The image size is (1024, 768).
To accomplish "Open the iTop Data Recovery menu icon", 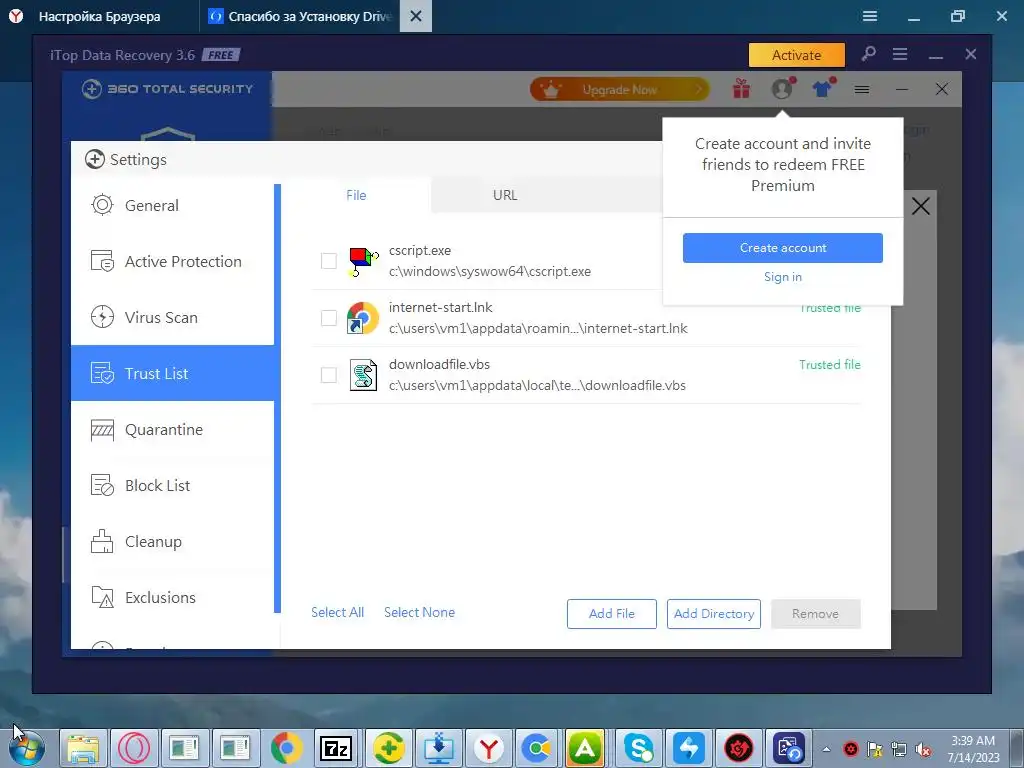I will (x=900, y=54).
